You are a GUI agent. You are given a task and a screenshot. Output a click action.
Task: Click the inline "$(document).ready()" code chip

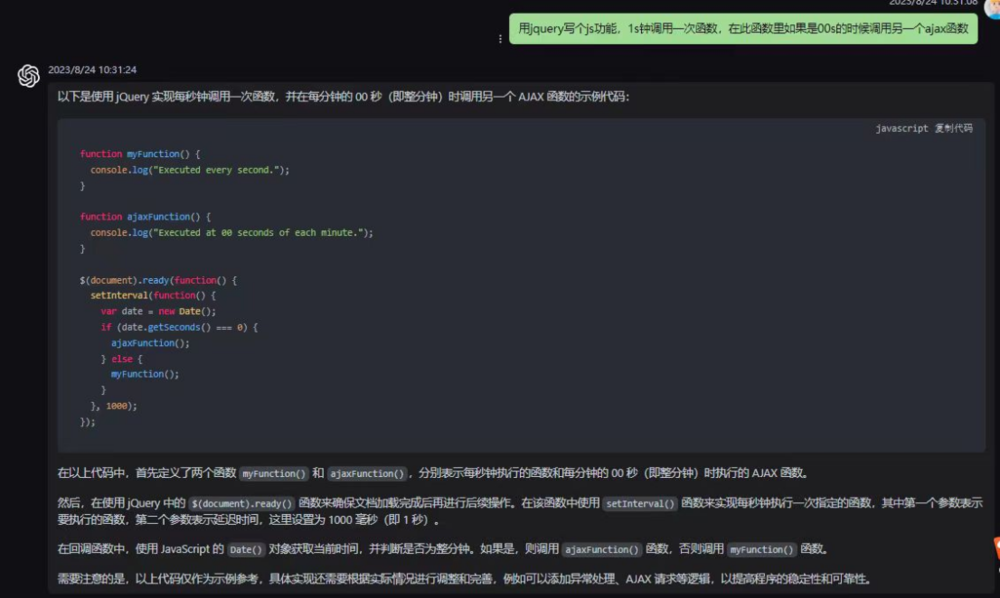coord(242,503)
